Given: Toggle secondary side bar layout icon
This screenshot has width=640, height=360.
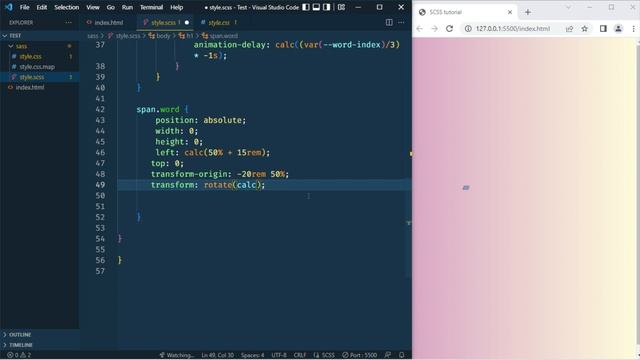Looking at the screenshot, I should tap(327, 7).
